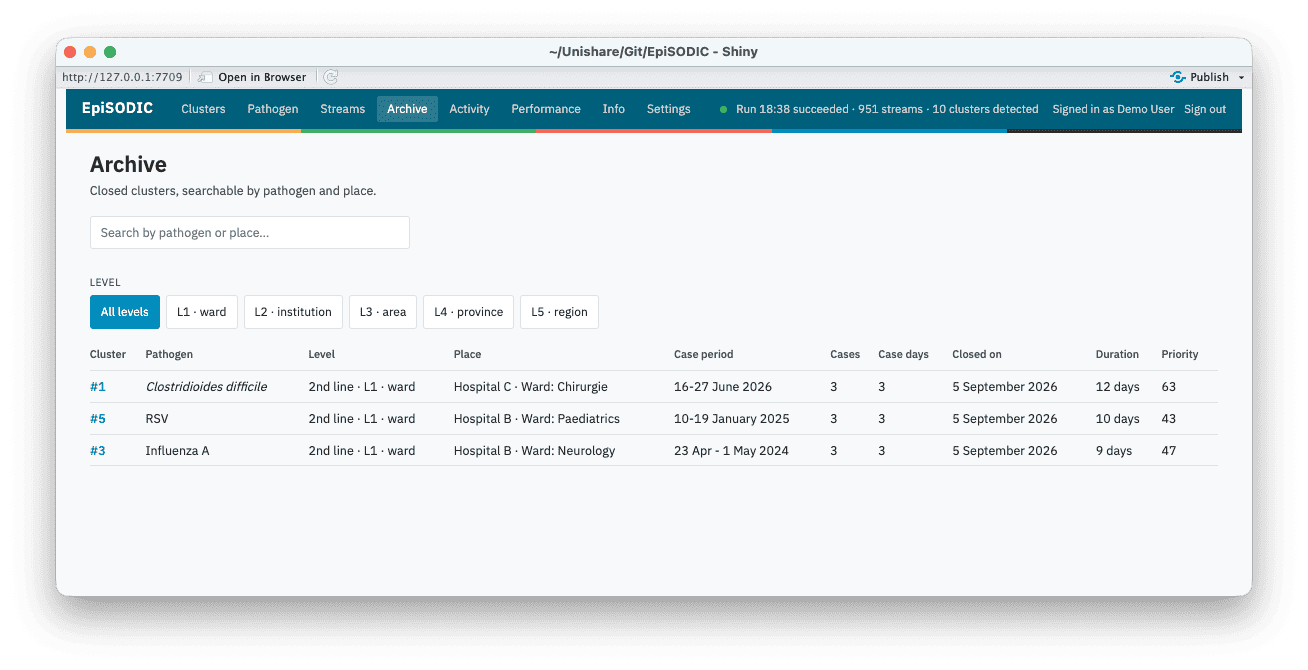Open cluster #3 link

pos(98,450)
